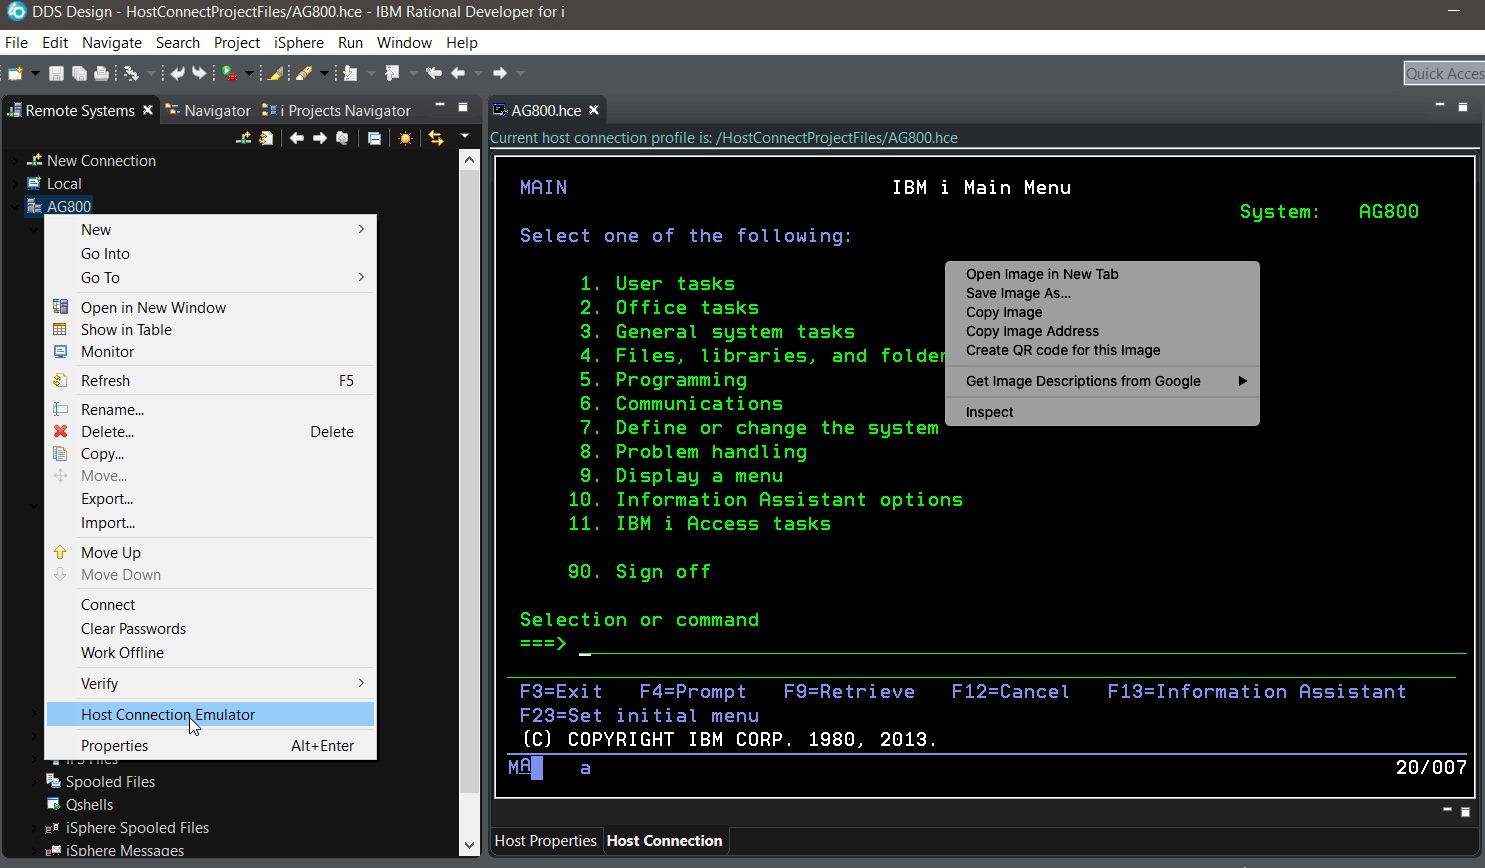Expand the Local connection node
Viewport: 1485px width, 868px height.
click(15, 184)
